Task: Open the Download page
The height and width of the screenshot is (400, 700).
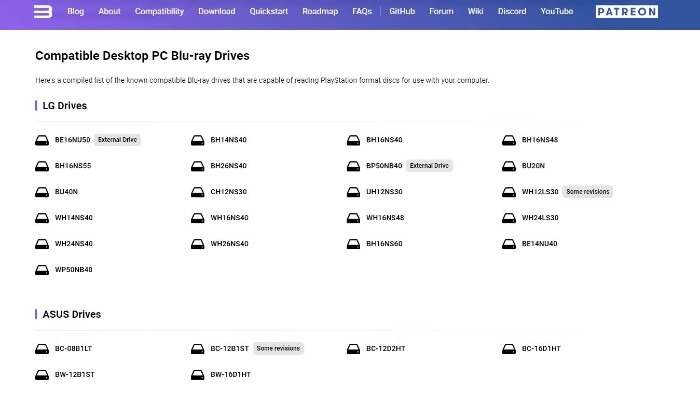Action: pos(217,12)
